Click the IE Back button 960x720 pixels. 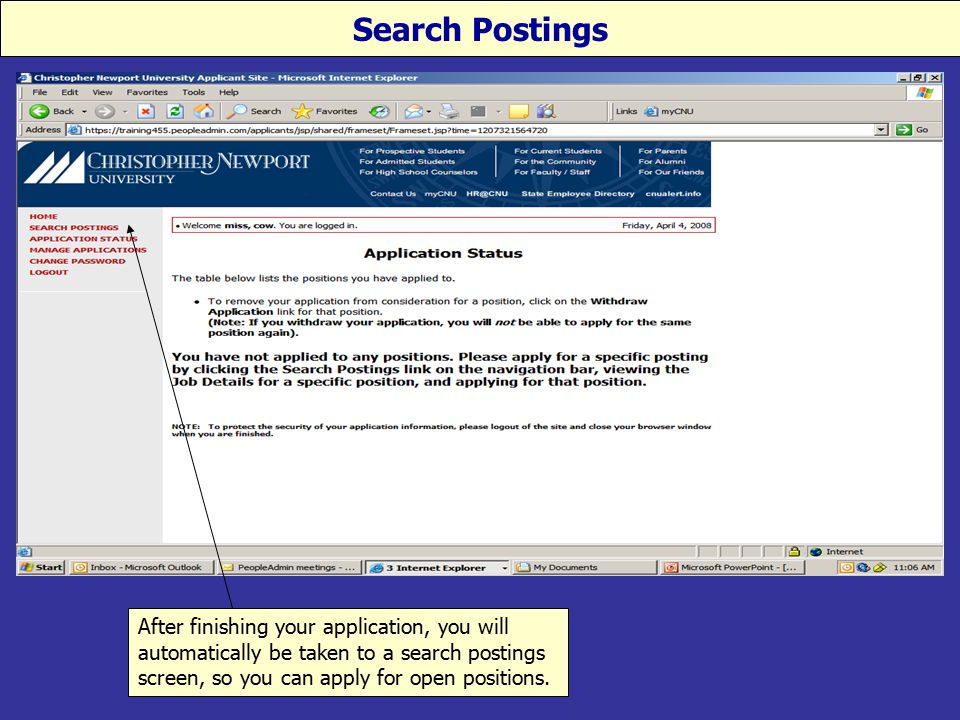51,111
